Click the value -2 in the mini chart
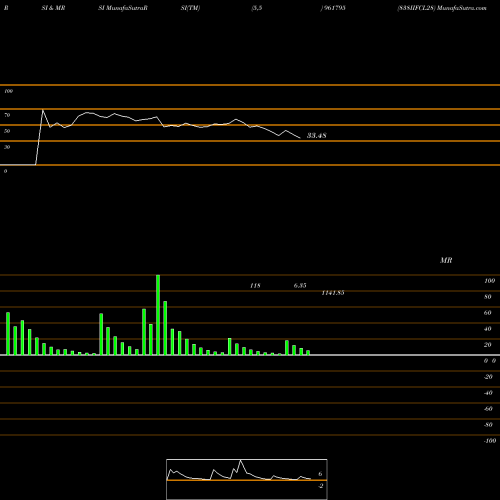Image resolution: width=500 pixels, height=500 pixels. coord(320,486)
